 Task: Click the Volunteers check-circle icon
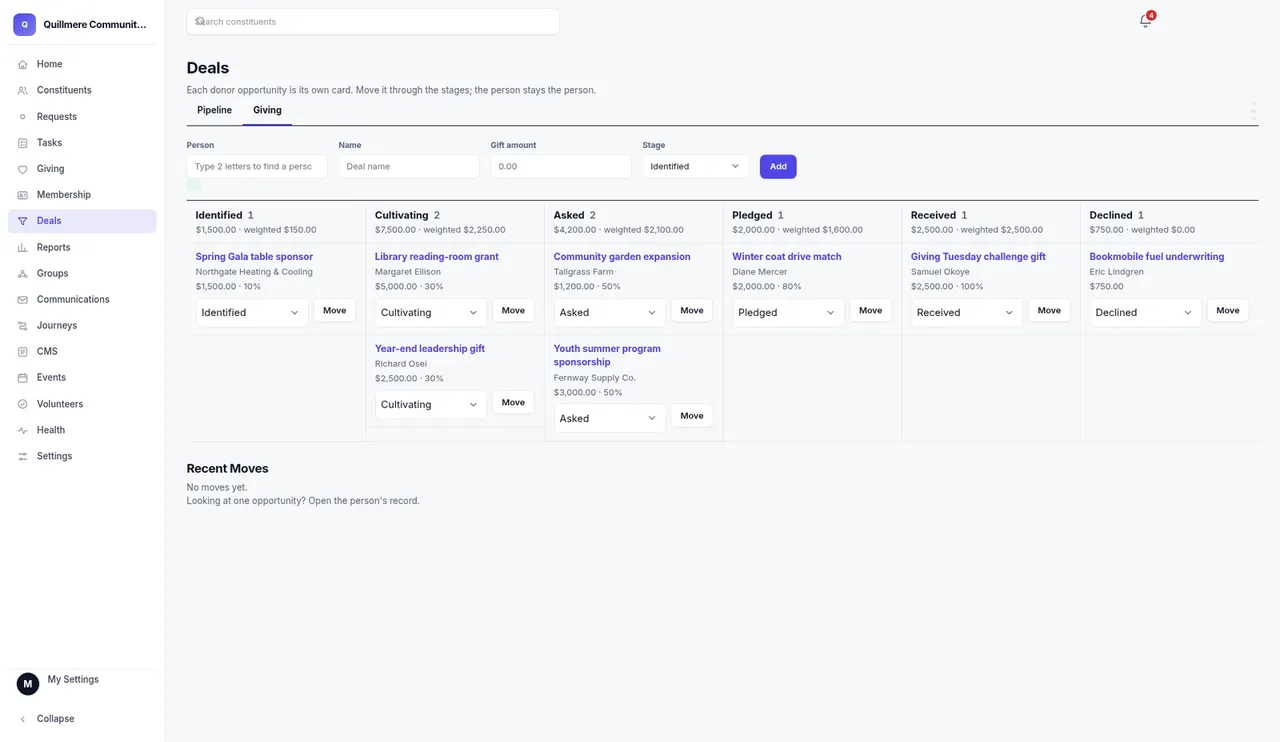click(23, 404)
